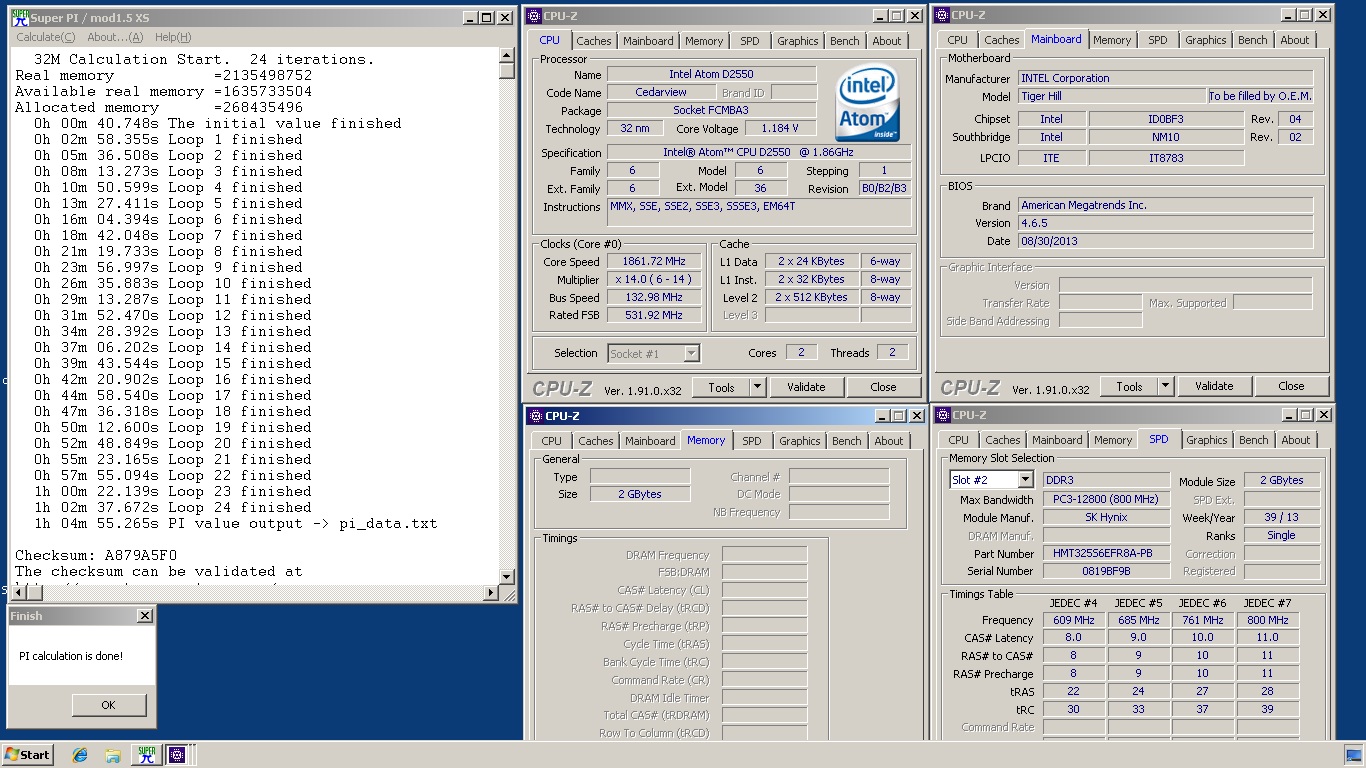Click the CPU-Z title icon in the Memory timings window
The height and width of the screenshot is (768, 1366).
(536, 416)
